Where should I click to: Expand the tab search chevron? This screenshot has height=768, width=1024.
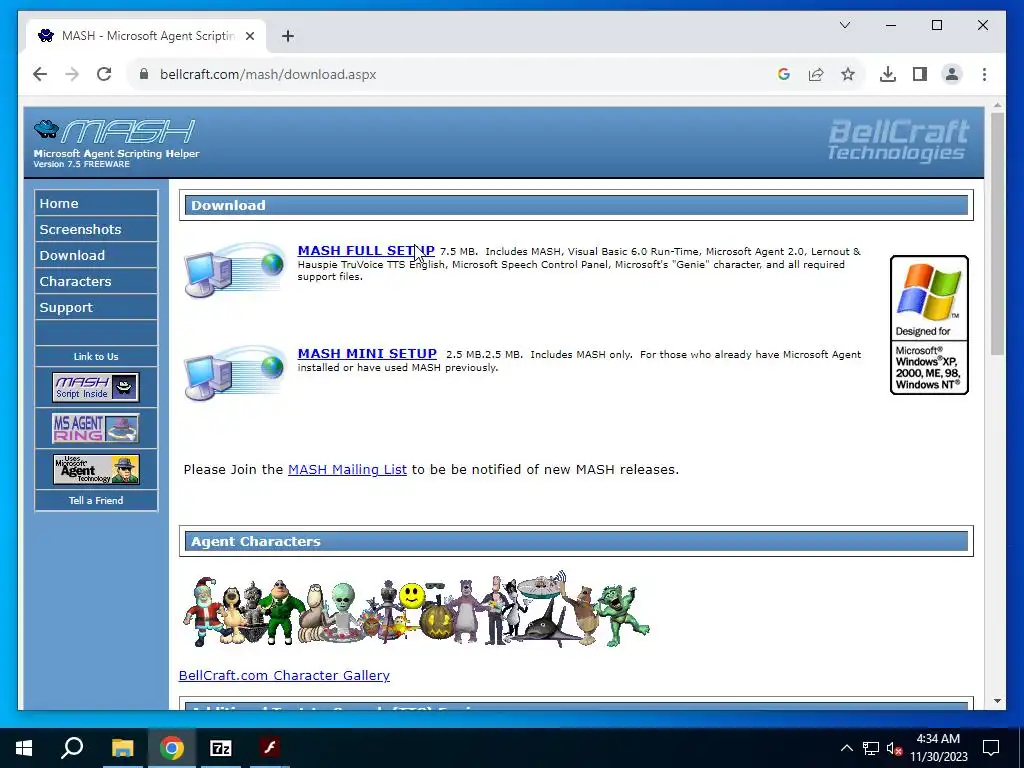844,25
